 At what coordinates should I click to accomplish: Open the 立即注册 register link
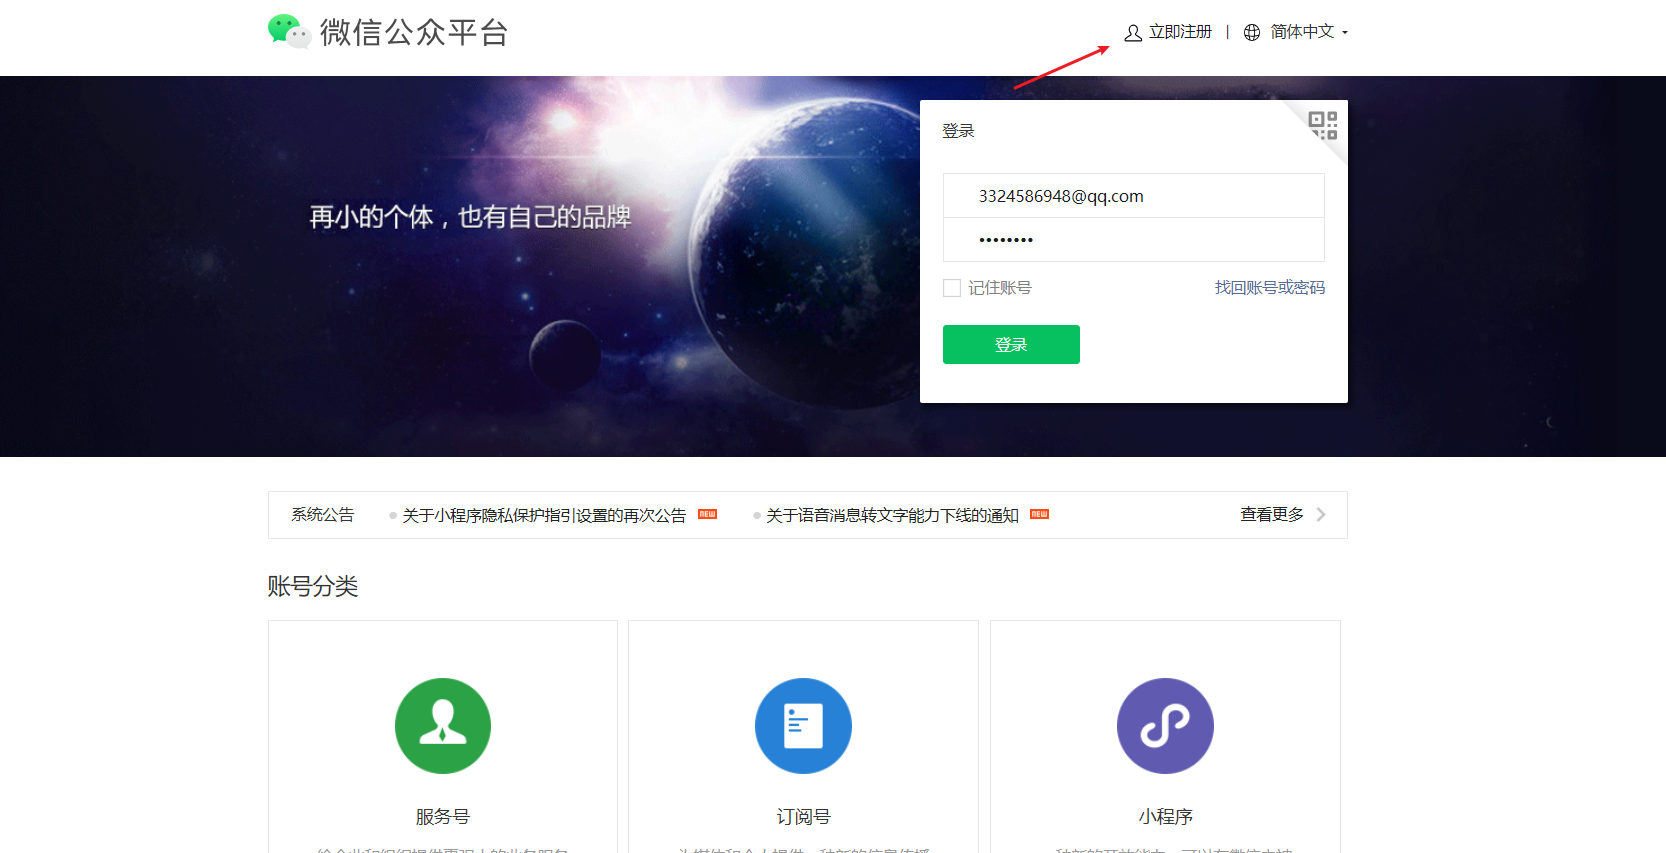point(1180,32)
